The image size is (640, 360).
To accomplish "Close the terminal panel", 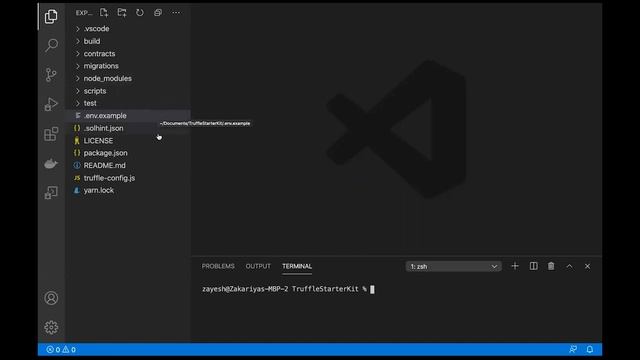I will (x=587, y=267).
